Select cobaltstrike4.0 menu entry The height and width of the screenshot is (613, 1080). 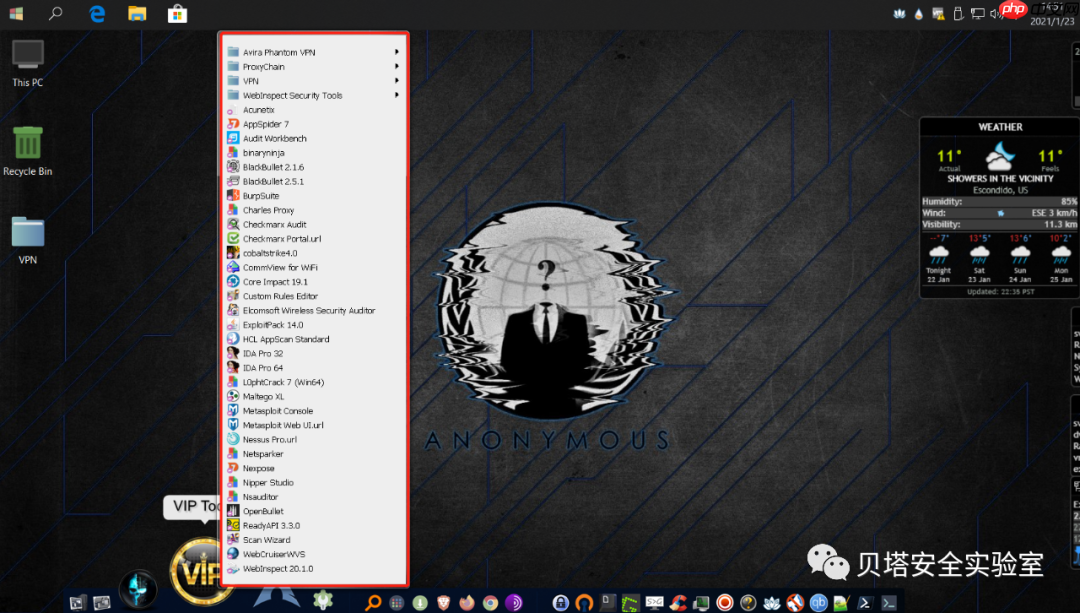click(x=269, y=253)
